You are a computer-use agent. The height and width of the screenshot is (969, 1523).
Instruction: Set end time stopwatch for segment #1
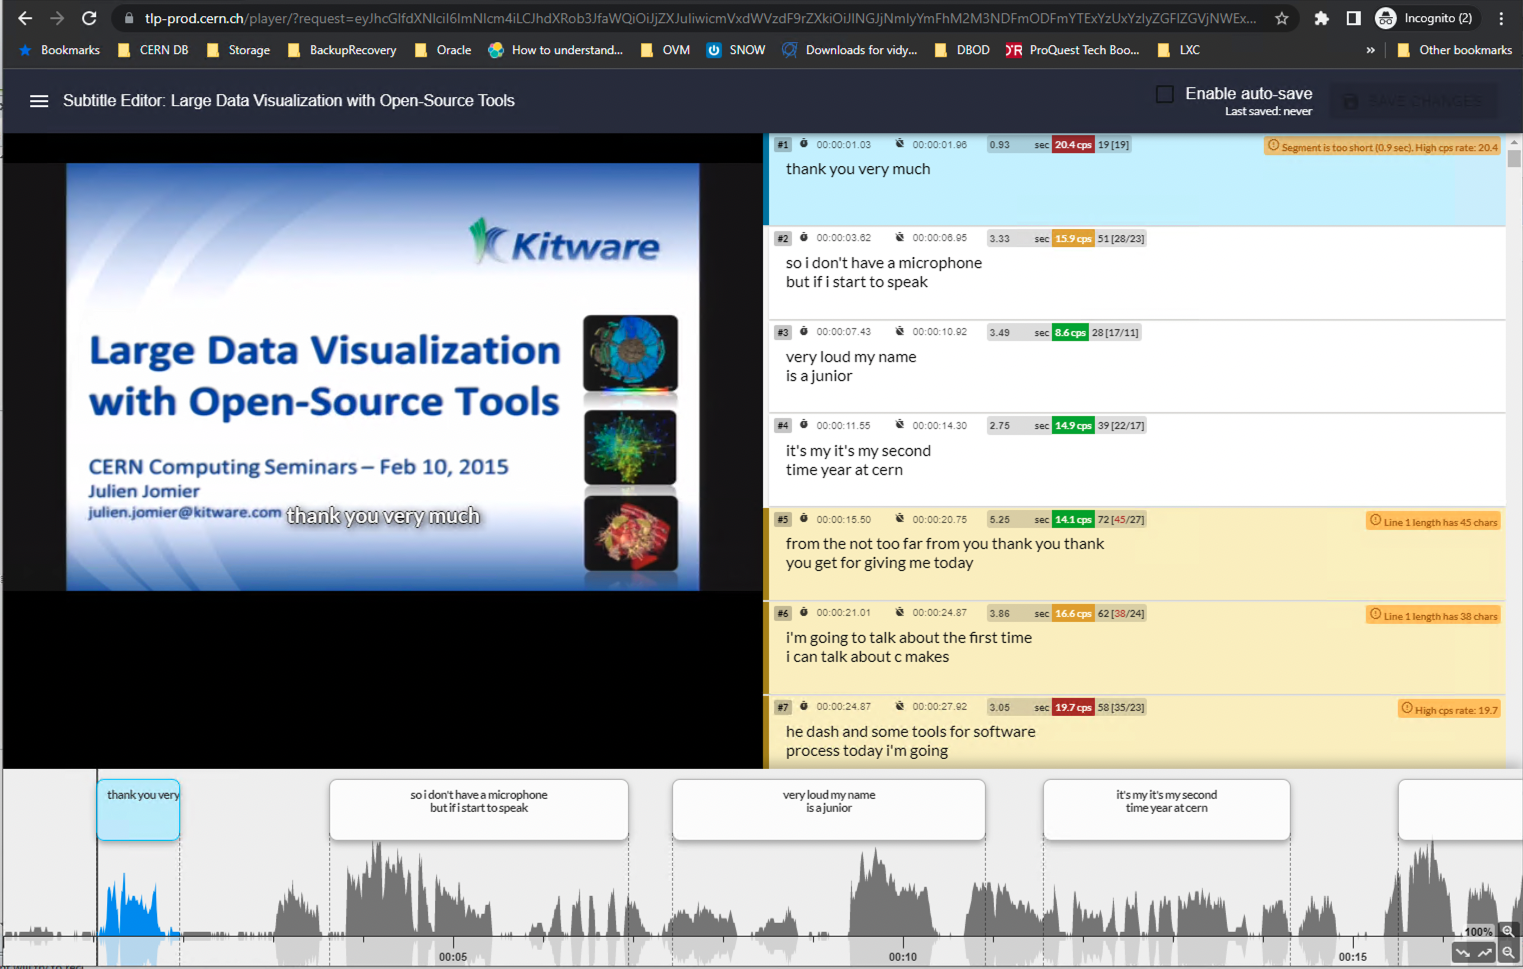coord(900,144)
